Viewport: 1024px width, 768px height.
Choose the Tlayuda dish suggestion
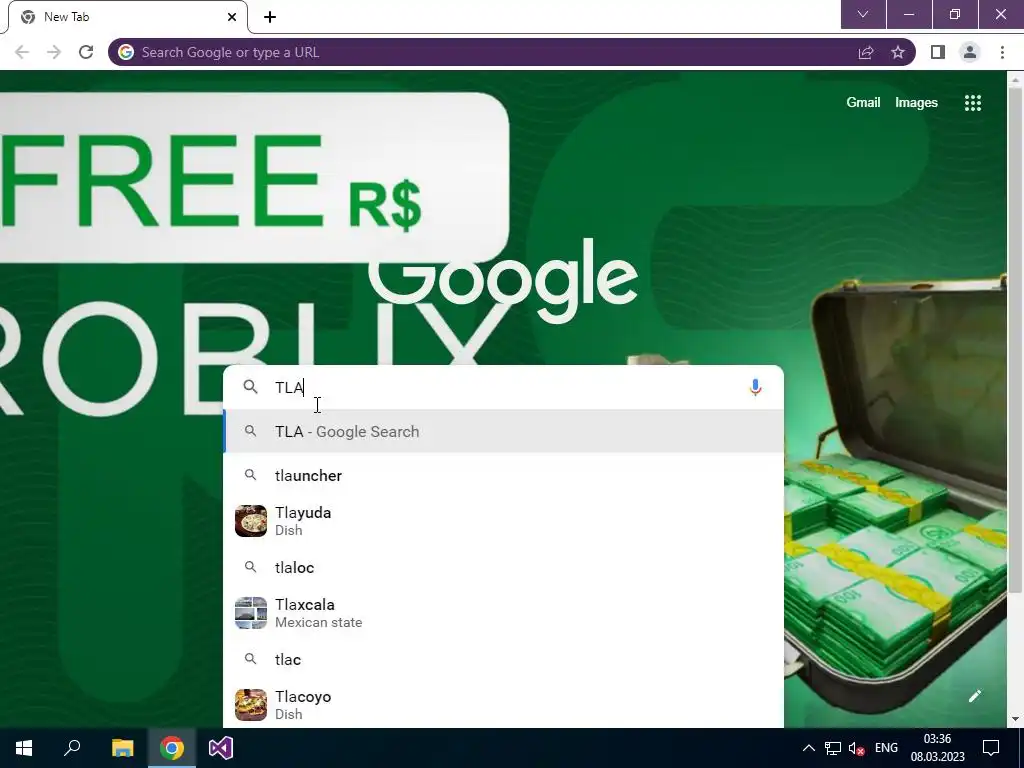click(x=504, y=521)
